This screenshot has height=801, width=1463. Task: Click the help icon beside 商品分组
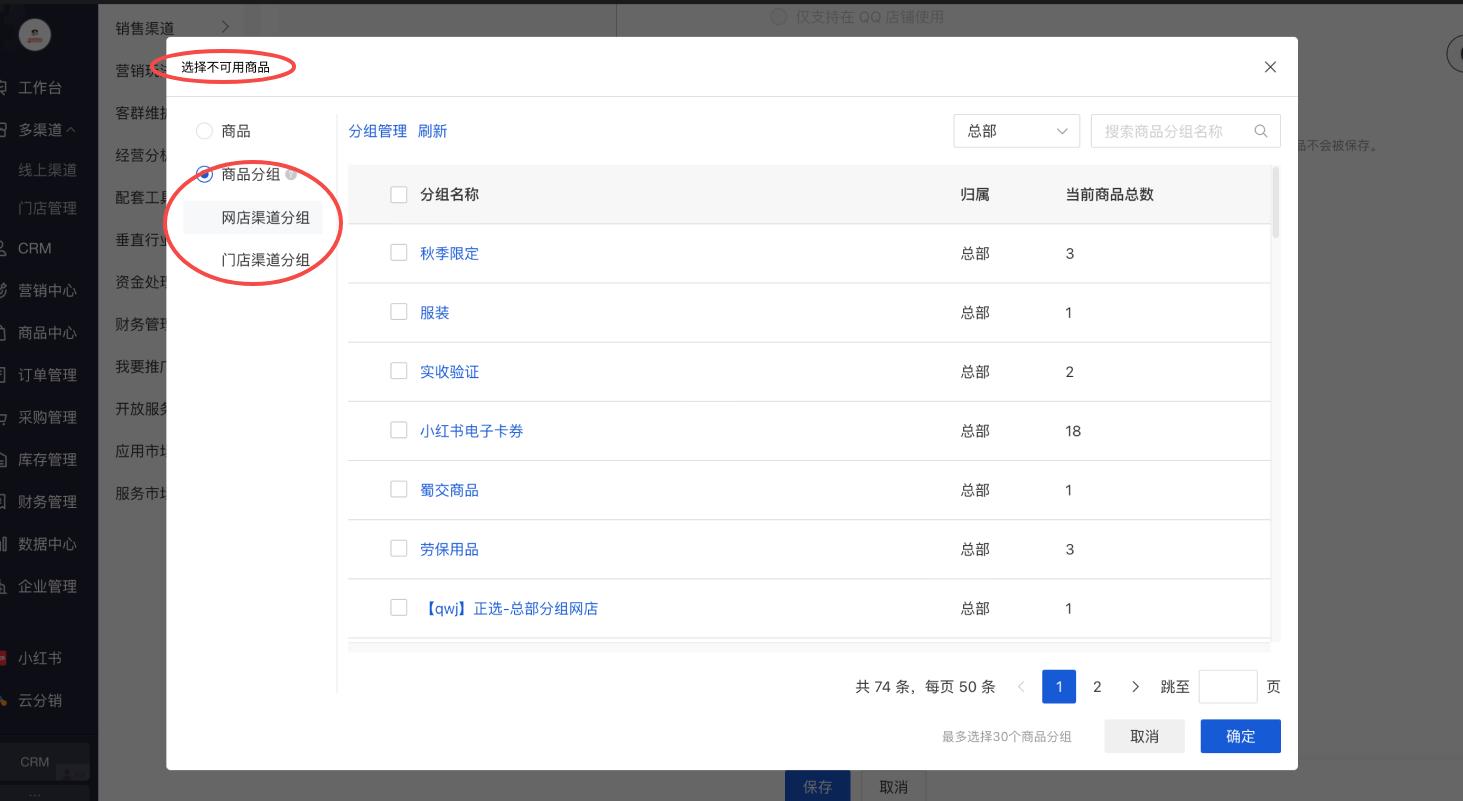pos(291,175)
